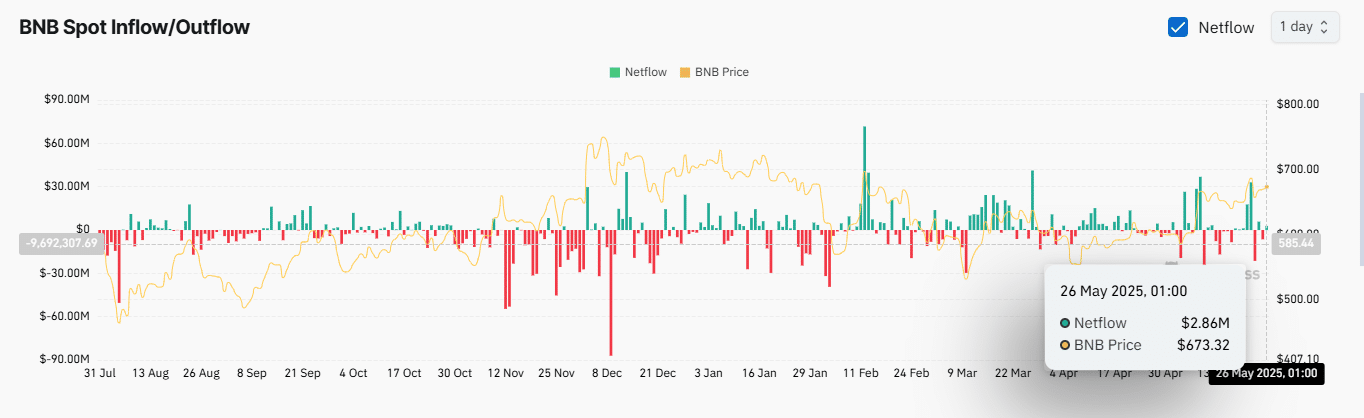The height and width of the screenshot is (418, 1364).
Task: Click the $90.00M y-axis label
Action: [x=66, y=99]
